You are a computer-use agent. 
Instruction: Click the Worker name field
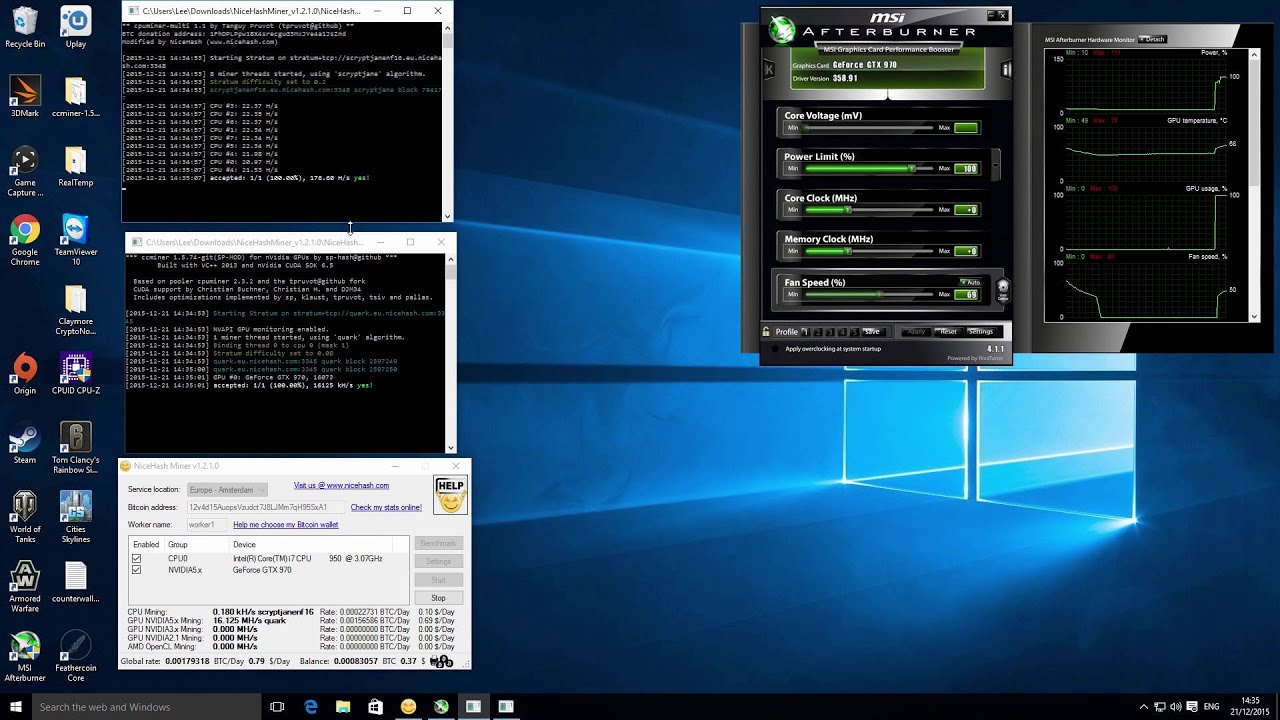click(x=206, y=525)
